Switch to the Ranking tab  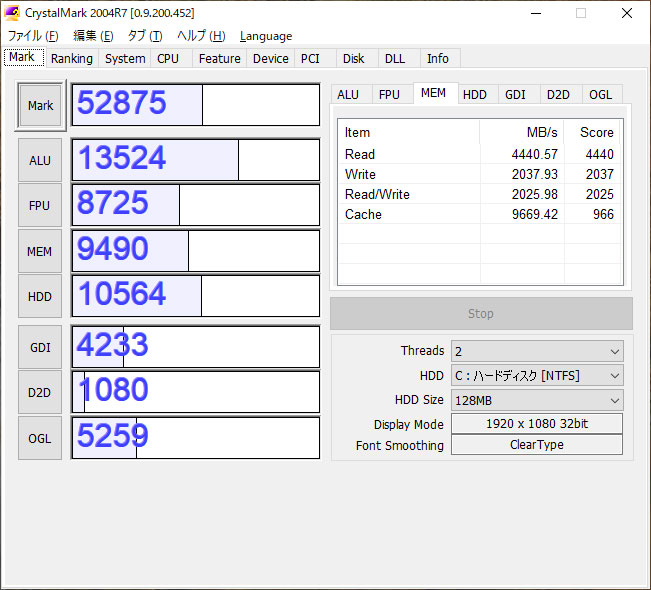[x=72, y=59]
